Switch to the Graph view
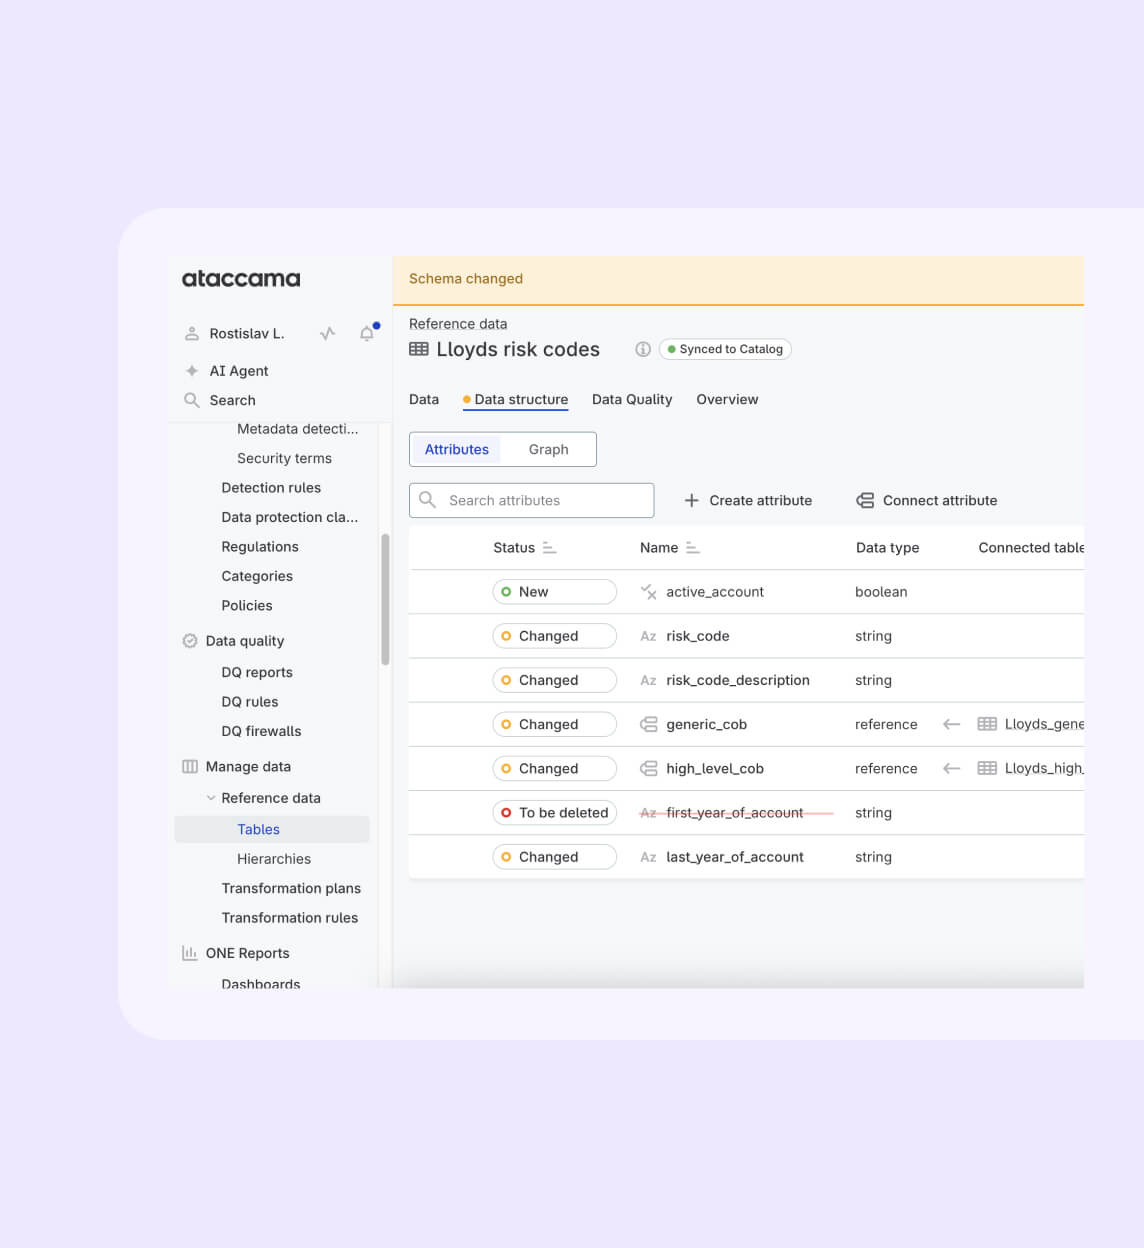This screenshot has width=1144, height=1248. (x=549, y=450)
